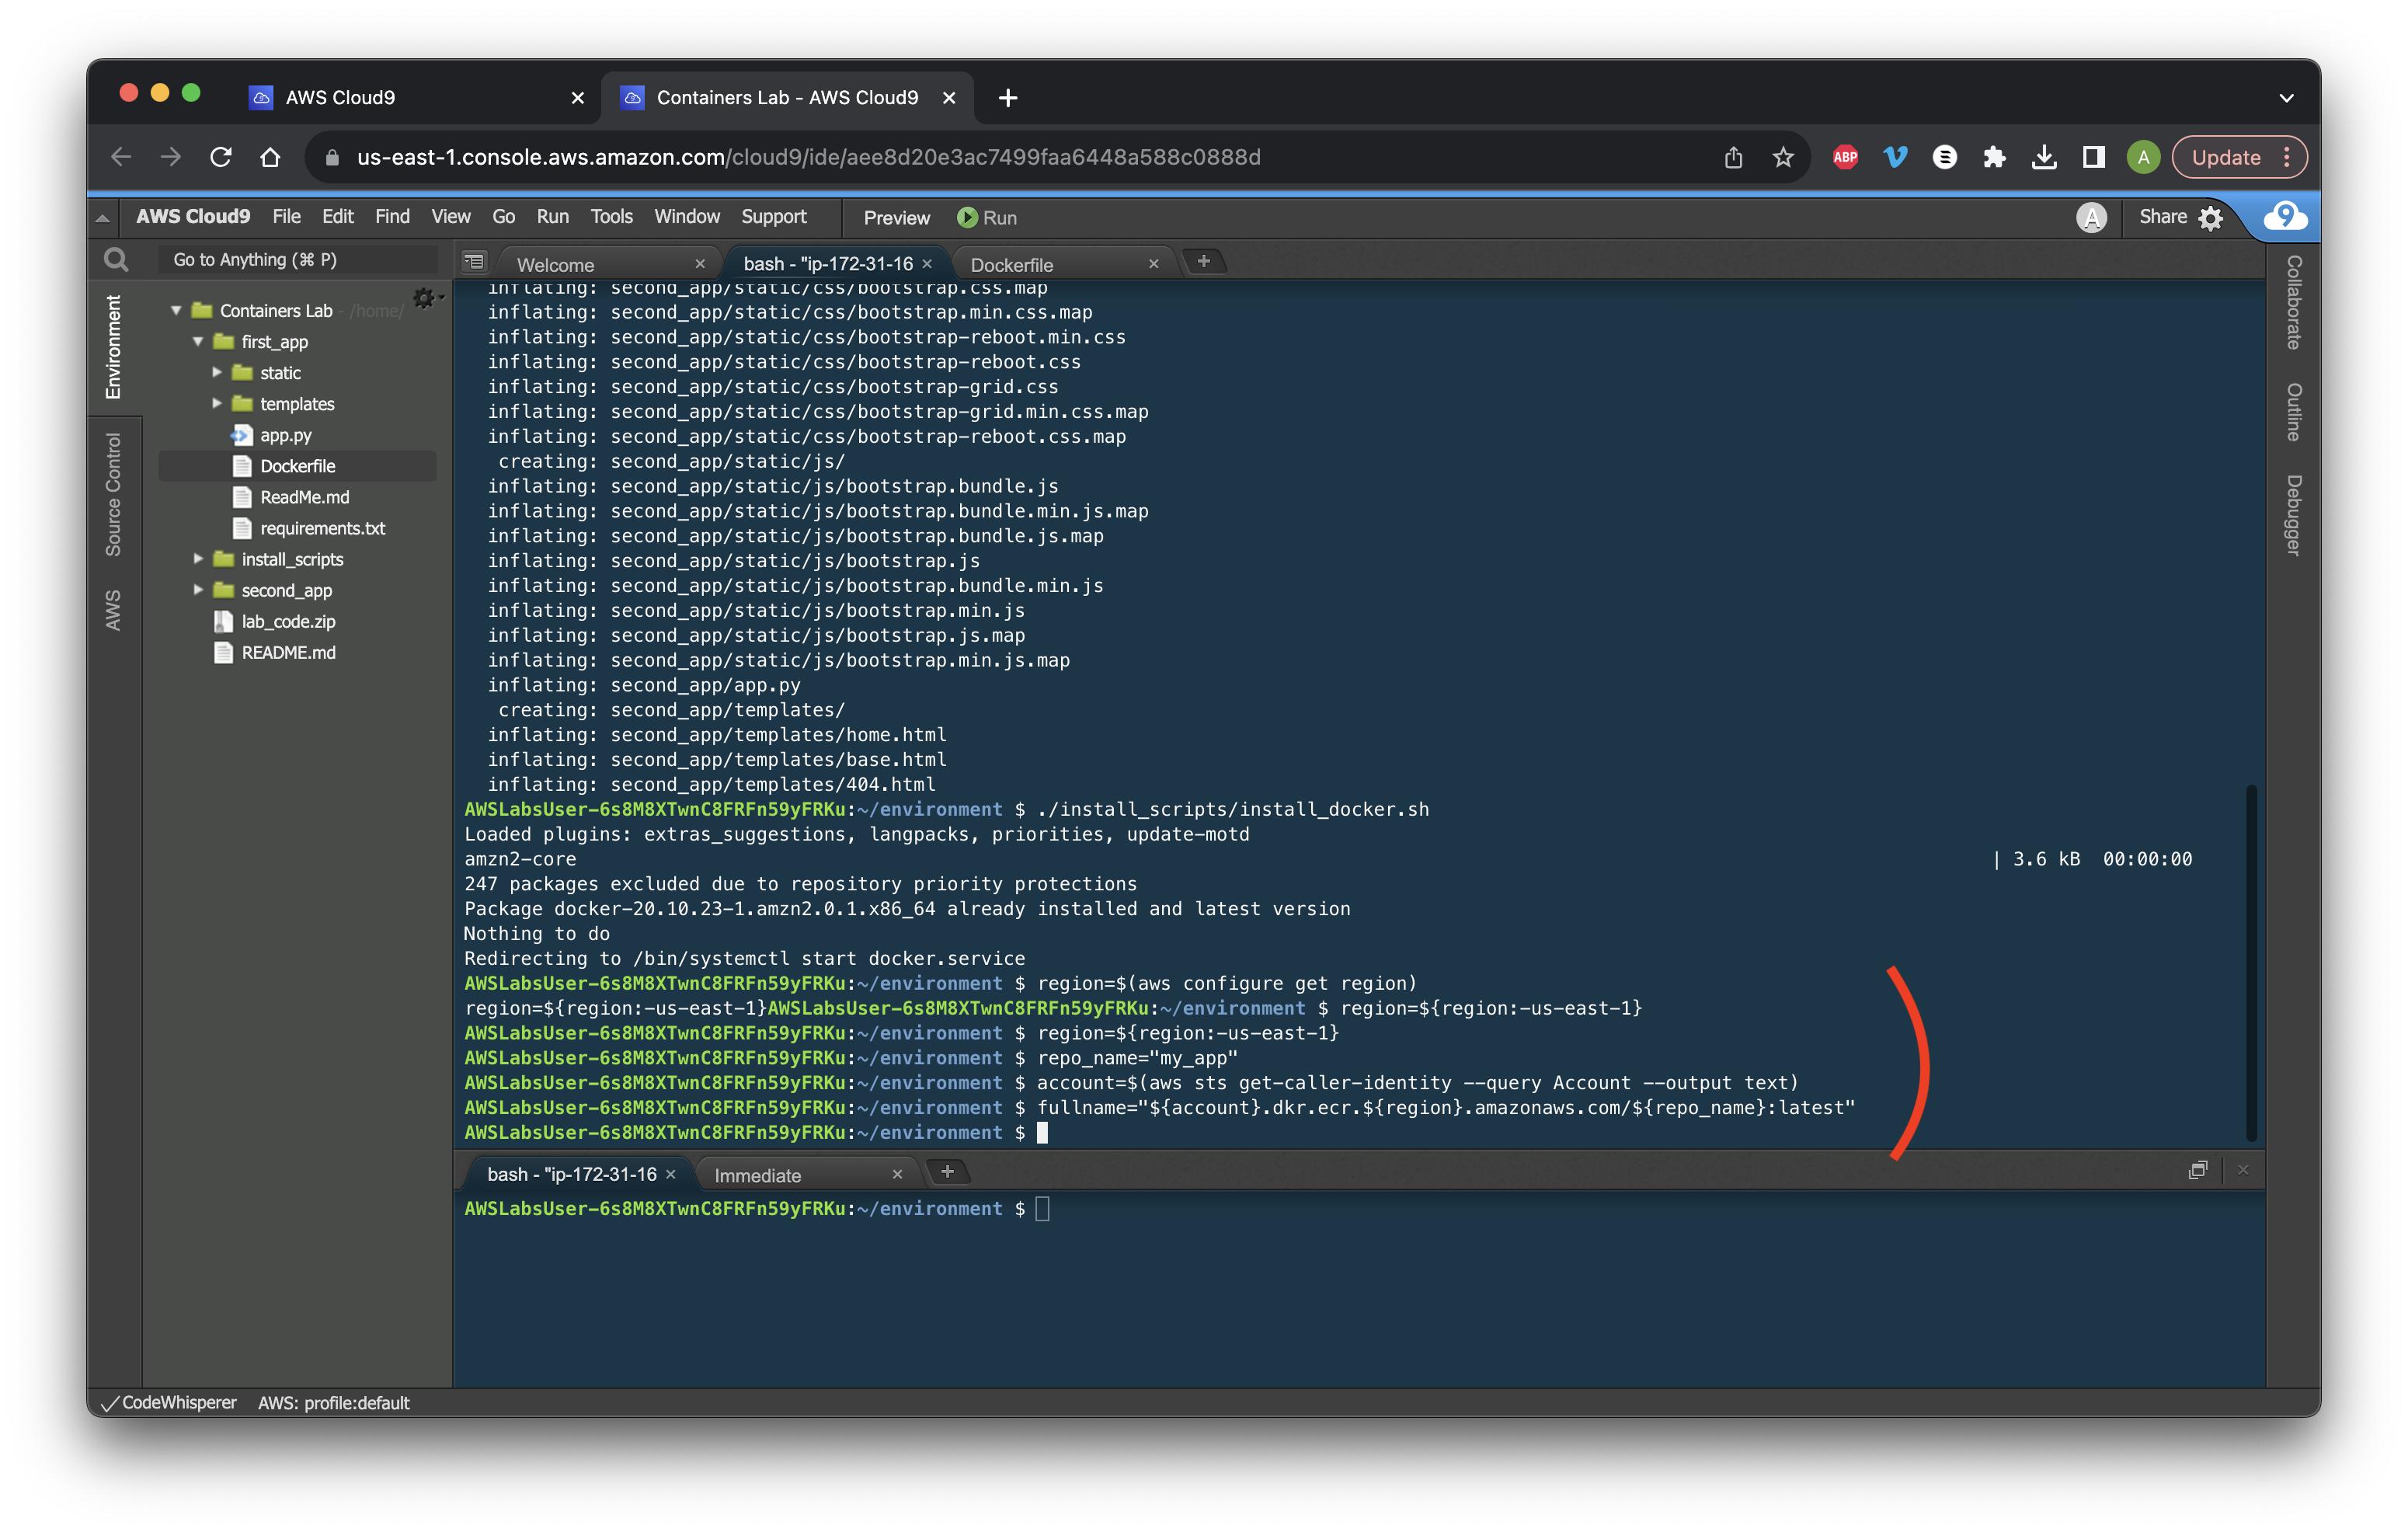Toggle the Outline right panel

pyautogui.click(x=2294, y=411)
